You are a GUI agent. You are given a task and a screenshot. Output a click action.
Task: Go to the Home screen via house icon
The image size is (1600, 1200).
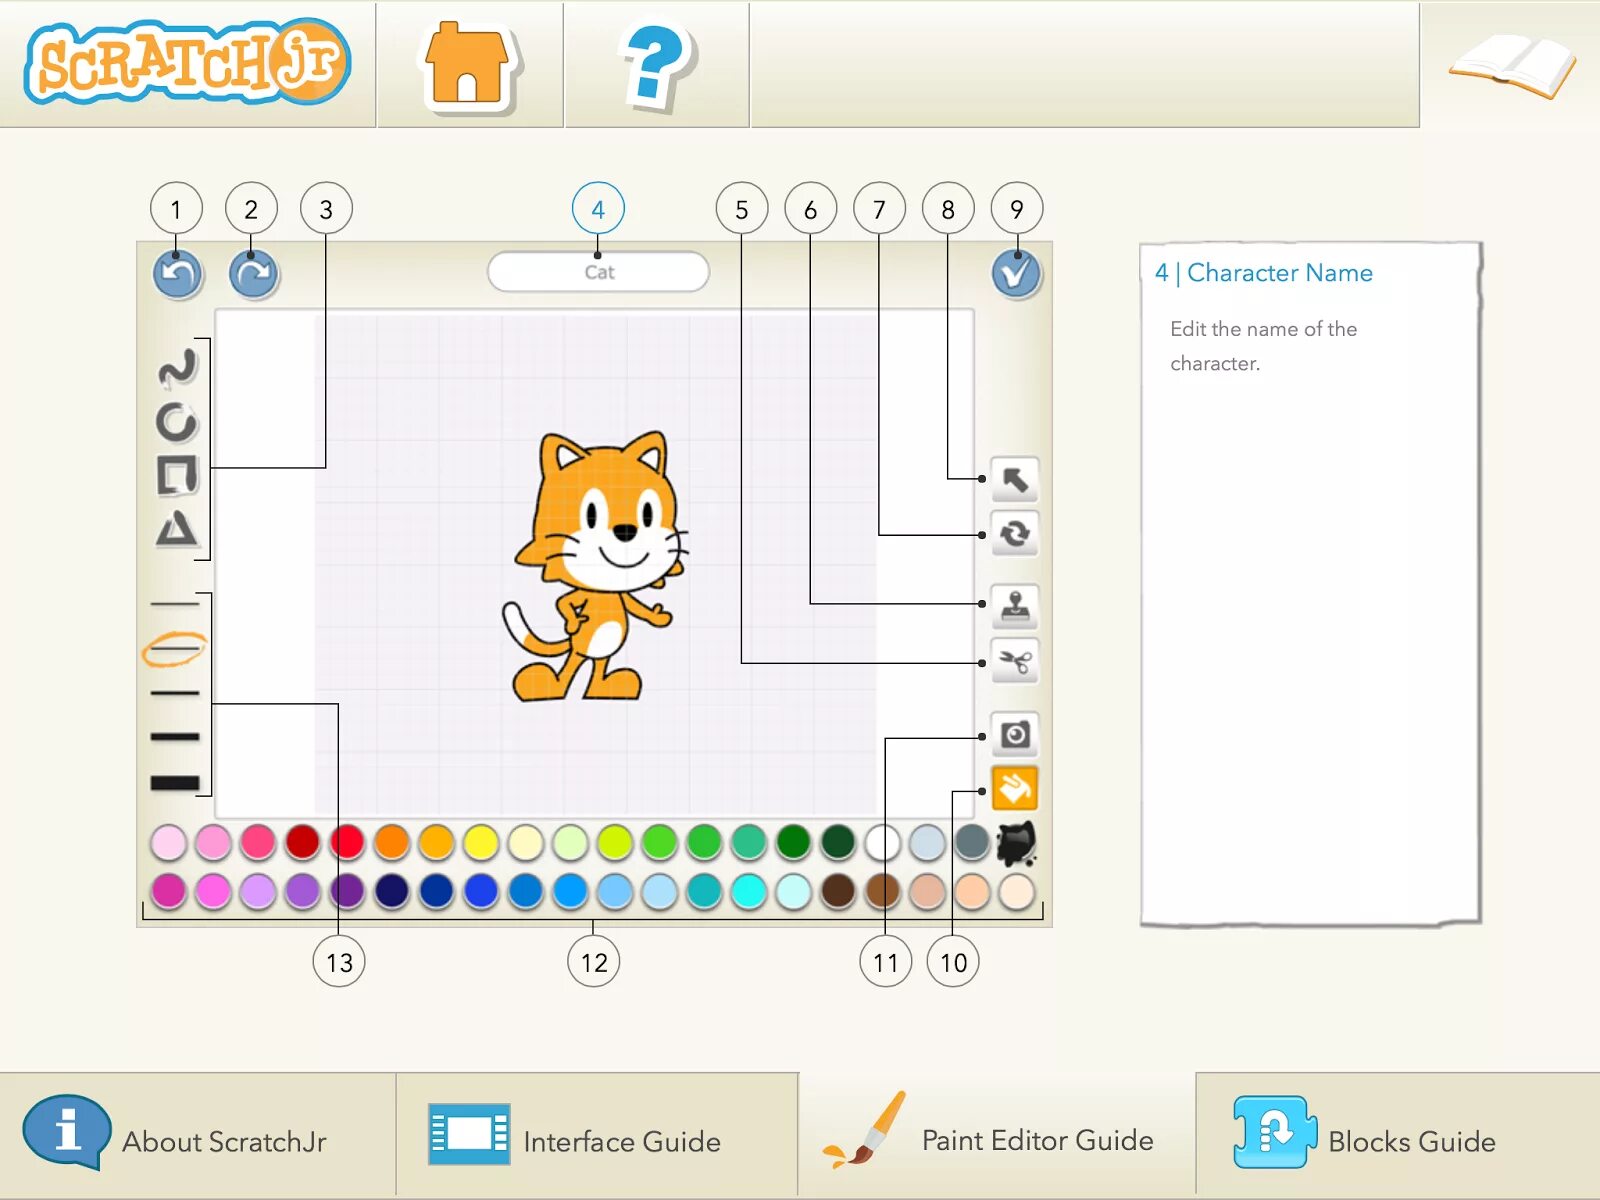[468, 65]
